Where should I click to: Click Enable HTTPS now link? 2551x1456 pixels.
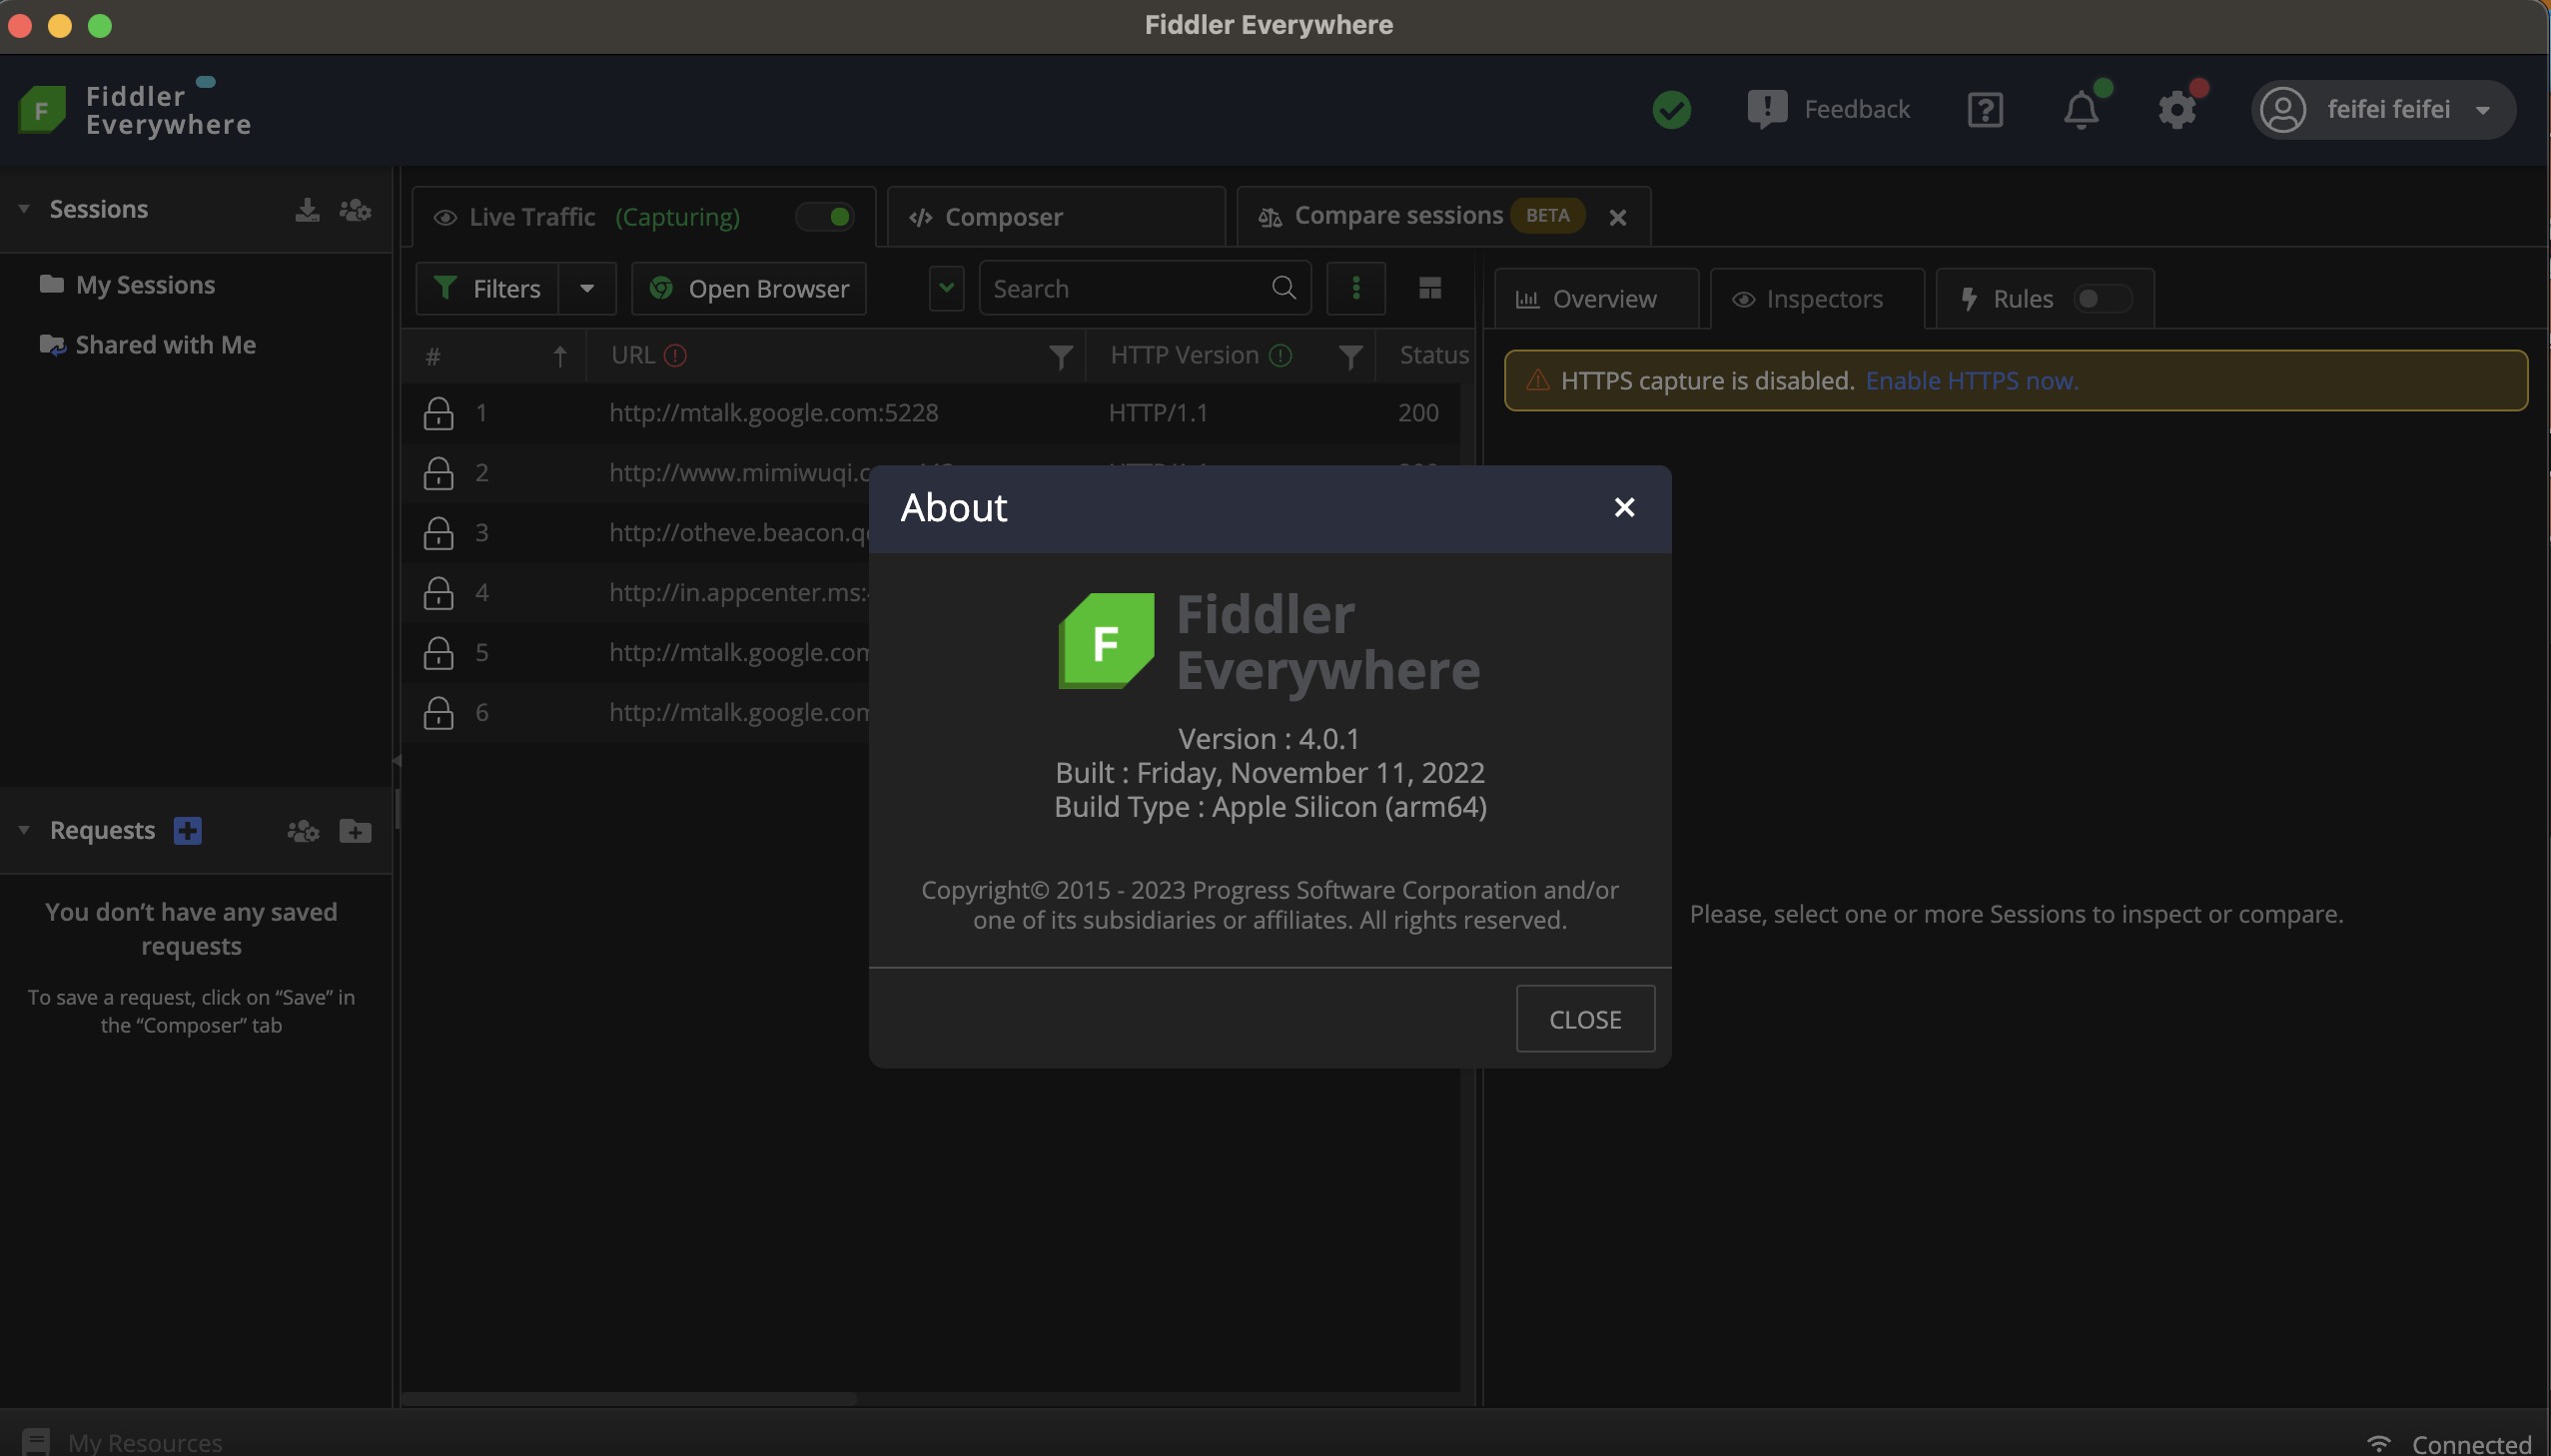(1971, 380)
